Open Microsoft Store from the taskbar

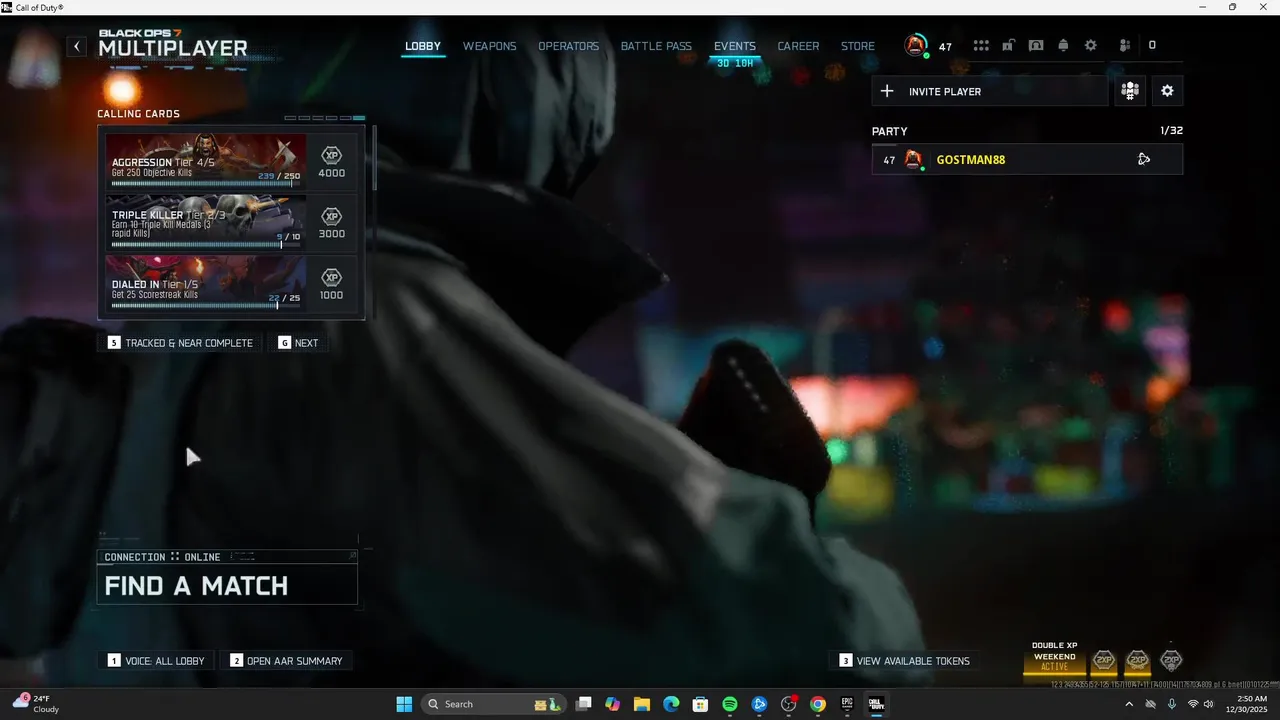(x=701, y=704)
